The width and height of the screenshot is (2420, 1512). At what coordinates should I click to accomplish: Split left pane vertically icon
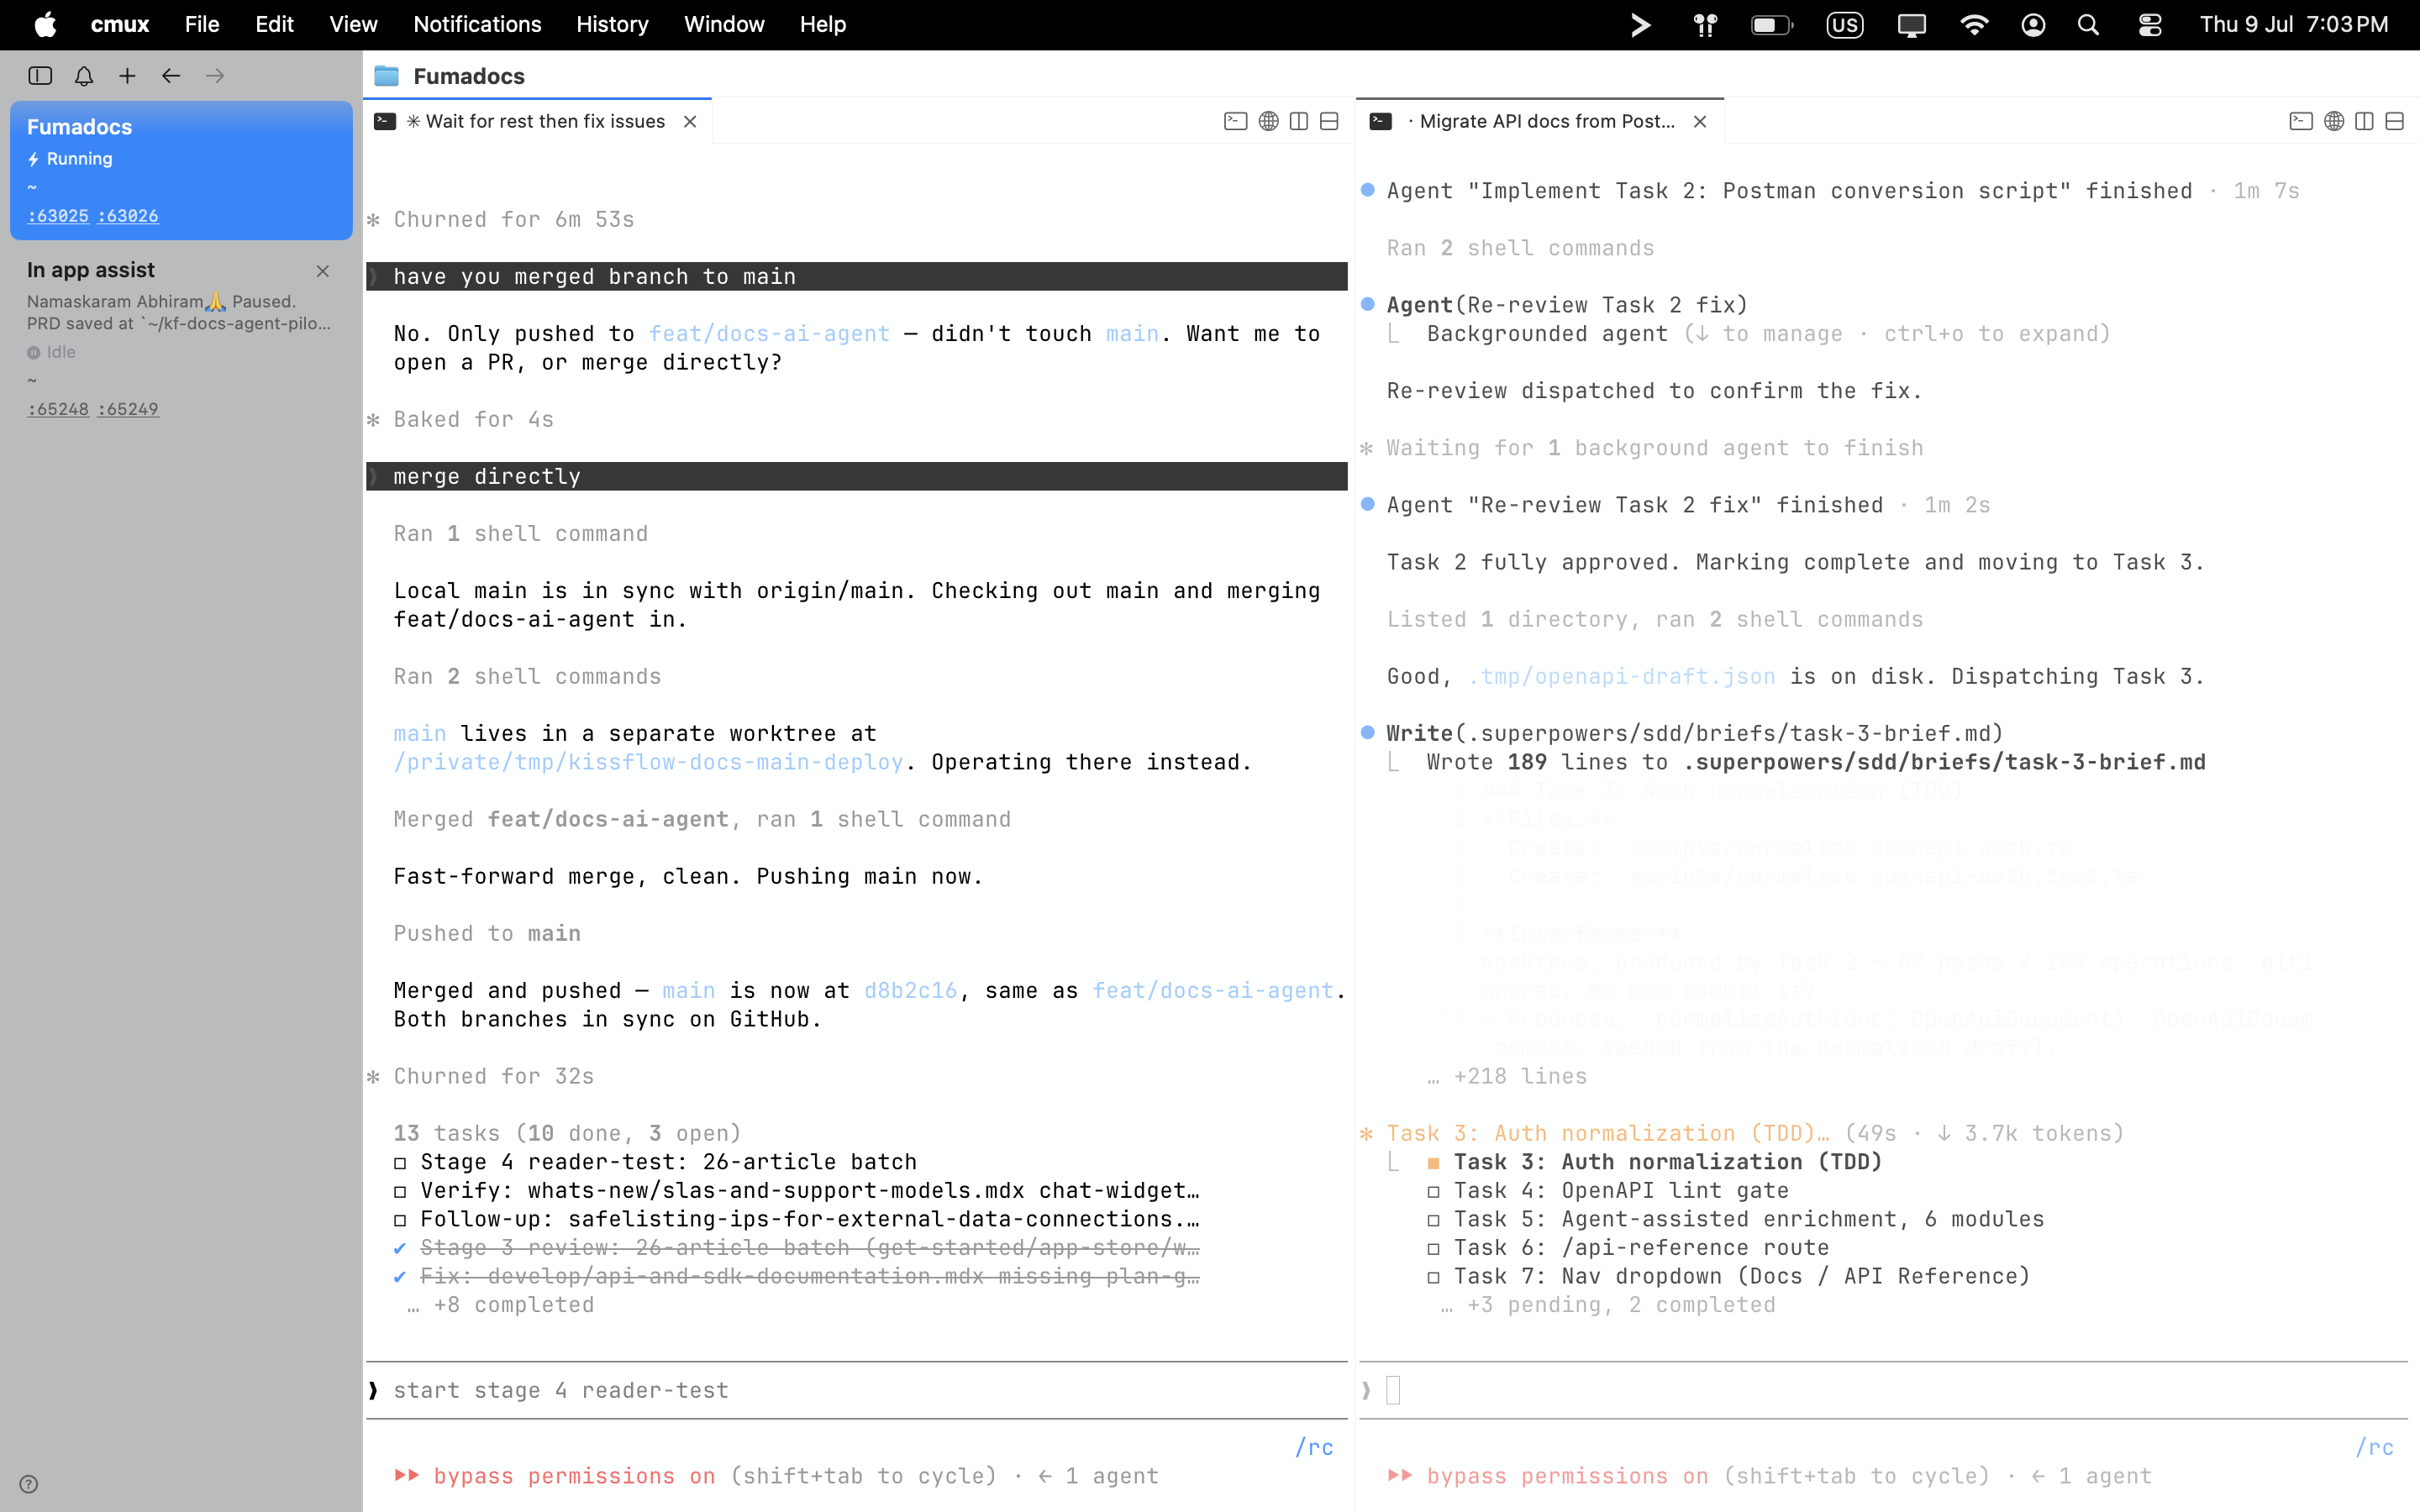tap(1299, 121)
